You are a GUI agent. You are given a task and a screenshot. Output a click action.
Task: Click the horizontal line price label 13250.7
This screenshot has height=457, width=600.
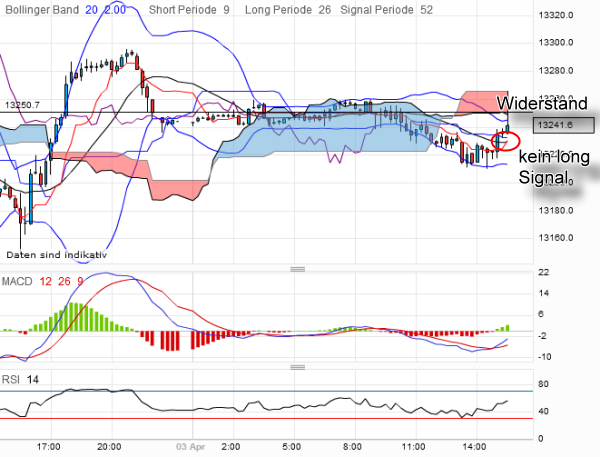[x=22, y=105]
